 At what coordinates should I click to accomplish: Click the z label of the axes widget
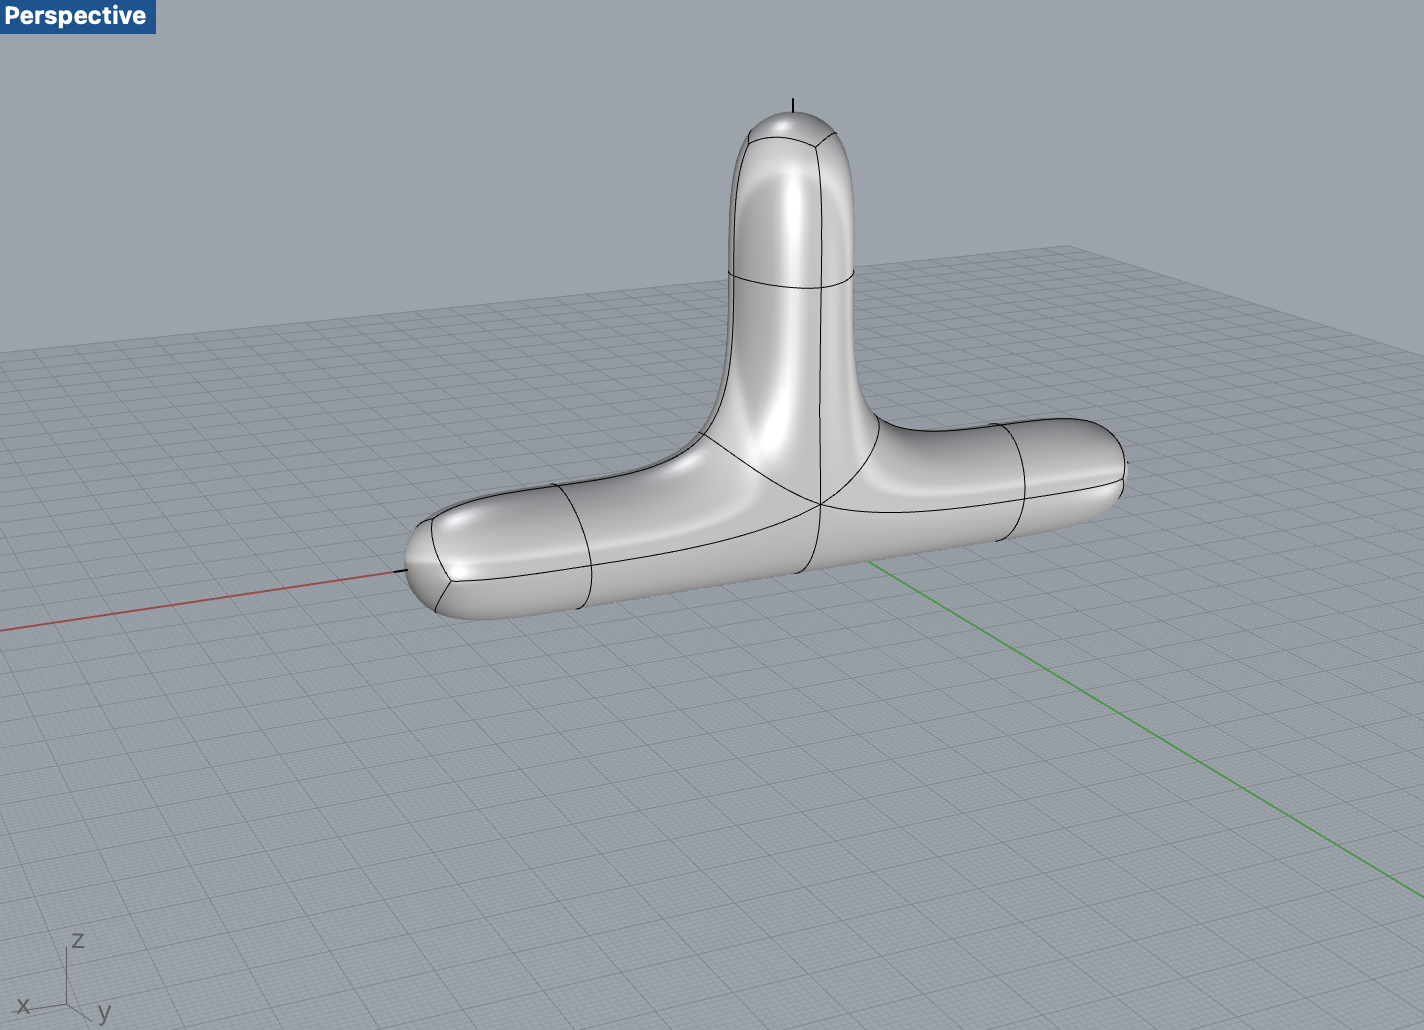80,940
